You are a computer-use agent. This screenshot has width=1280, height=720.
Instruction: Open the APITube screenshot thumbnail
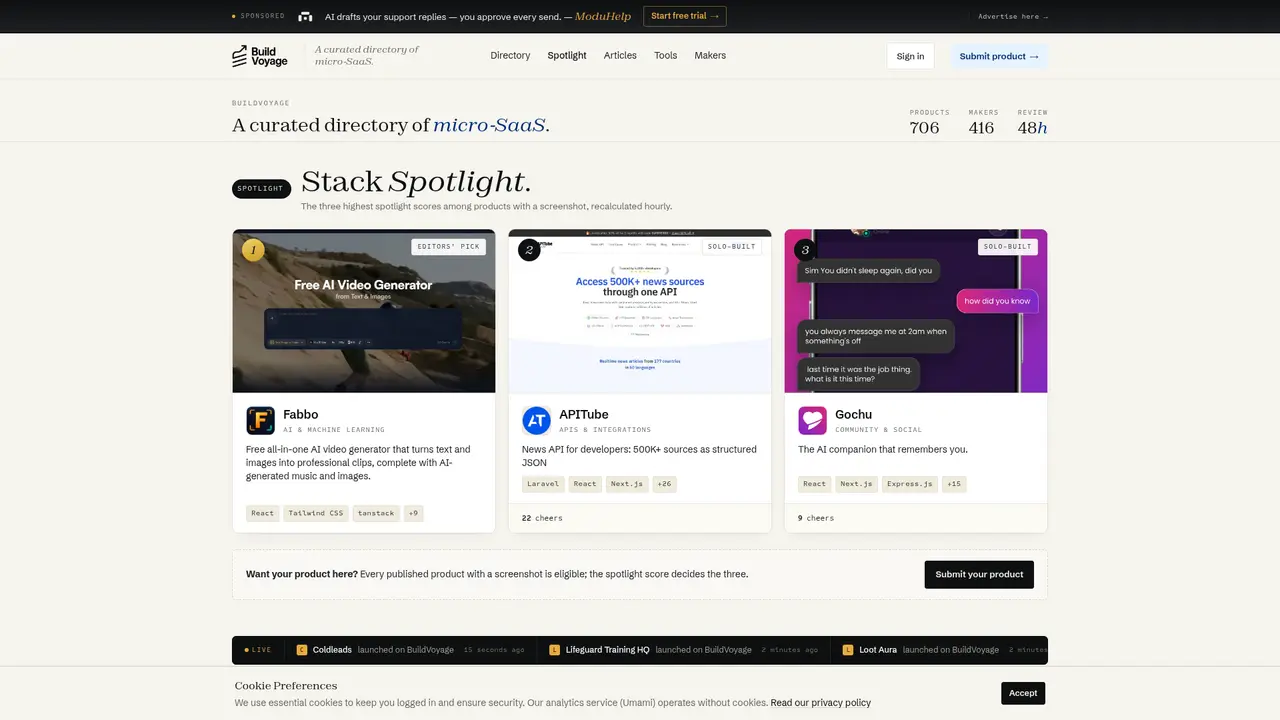tap(640, 311)
